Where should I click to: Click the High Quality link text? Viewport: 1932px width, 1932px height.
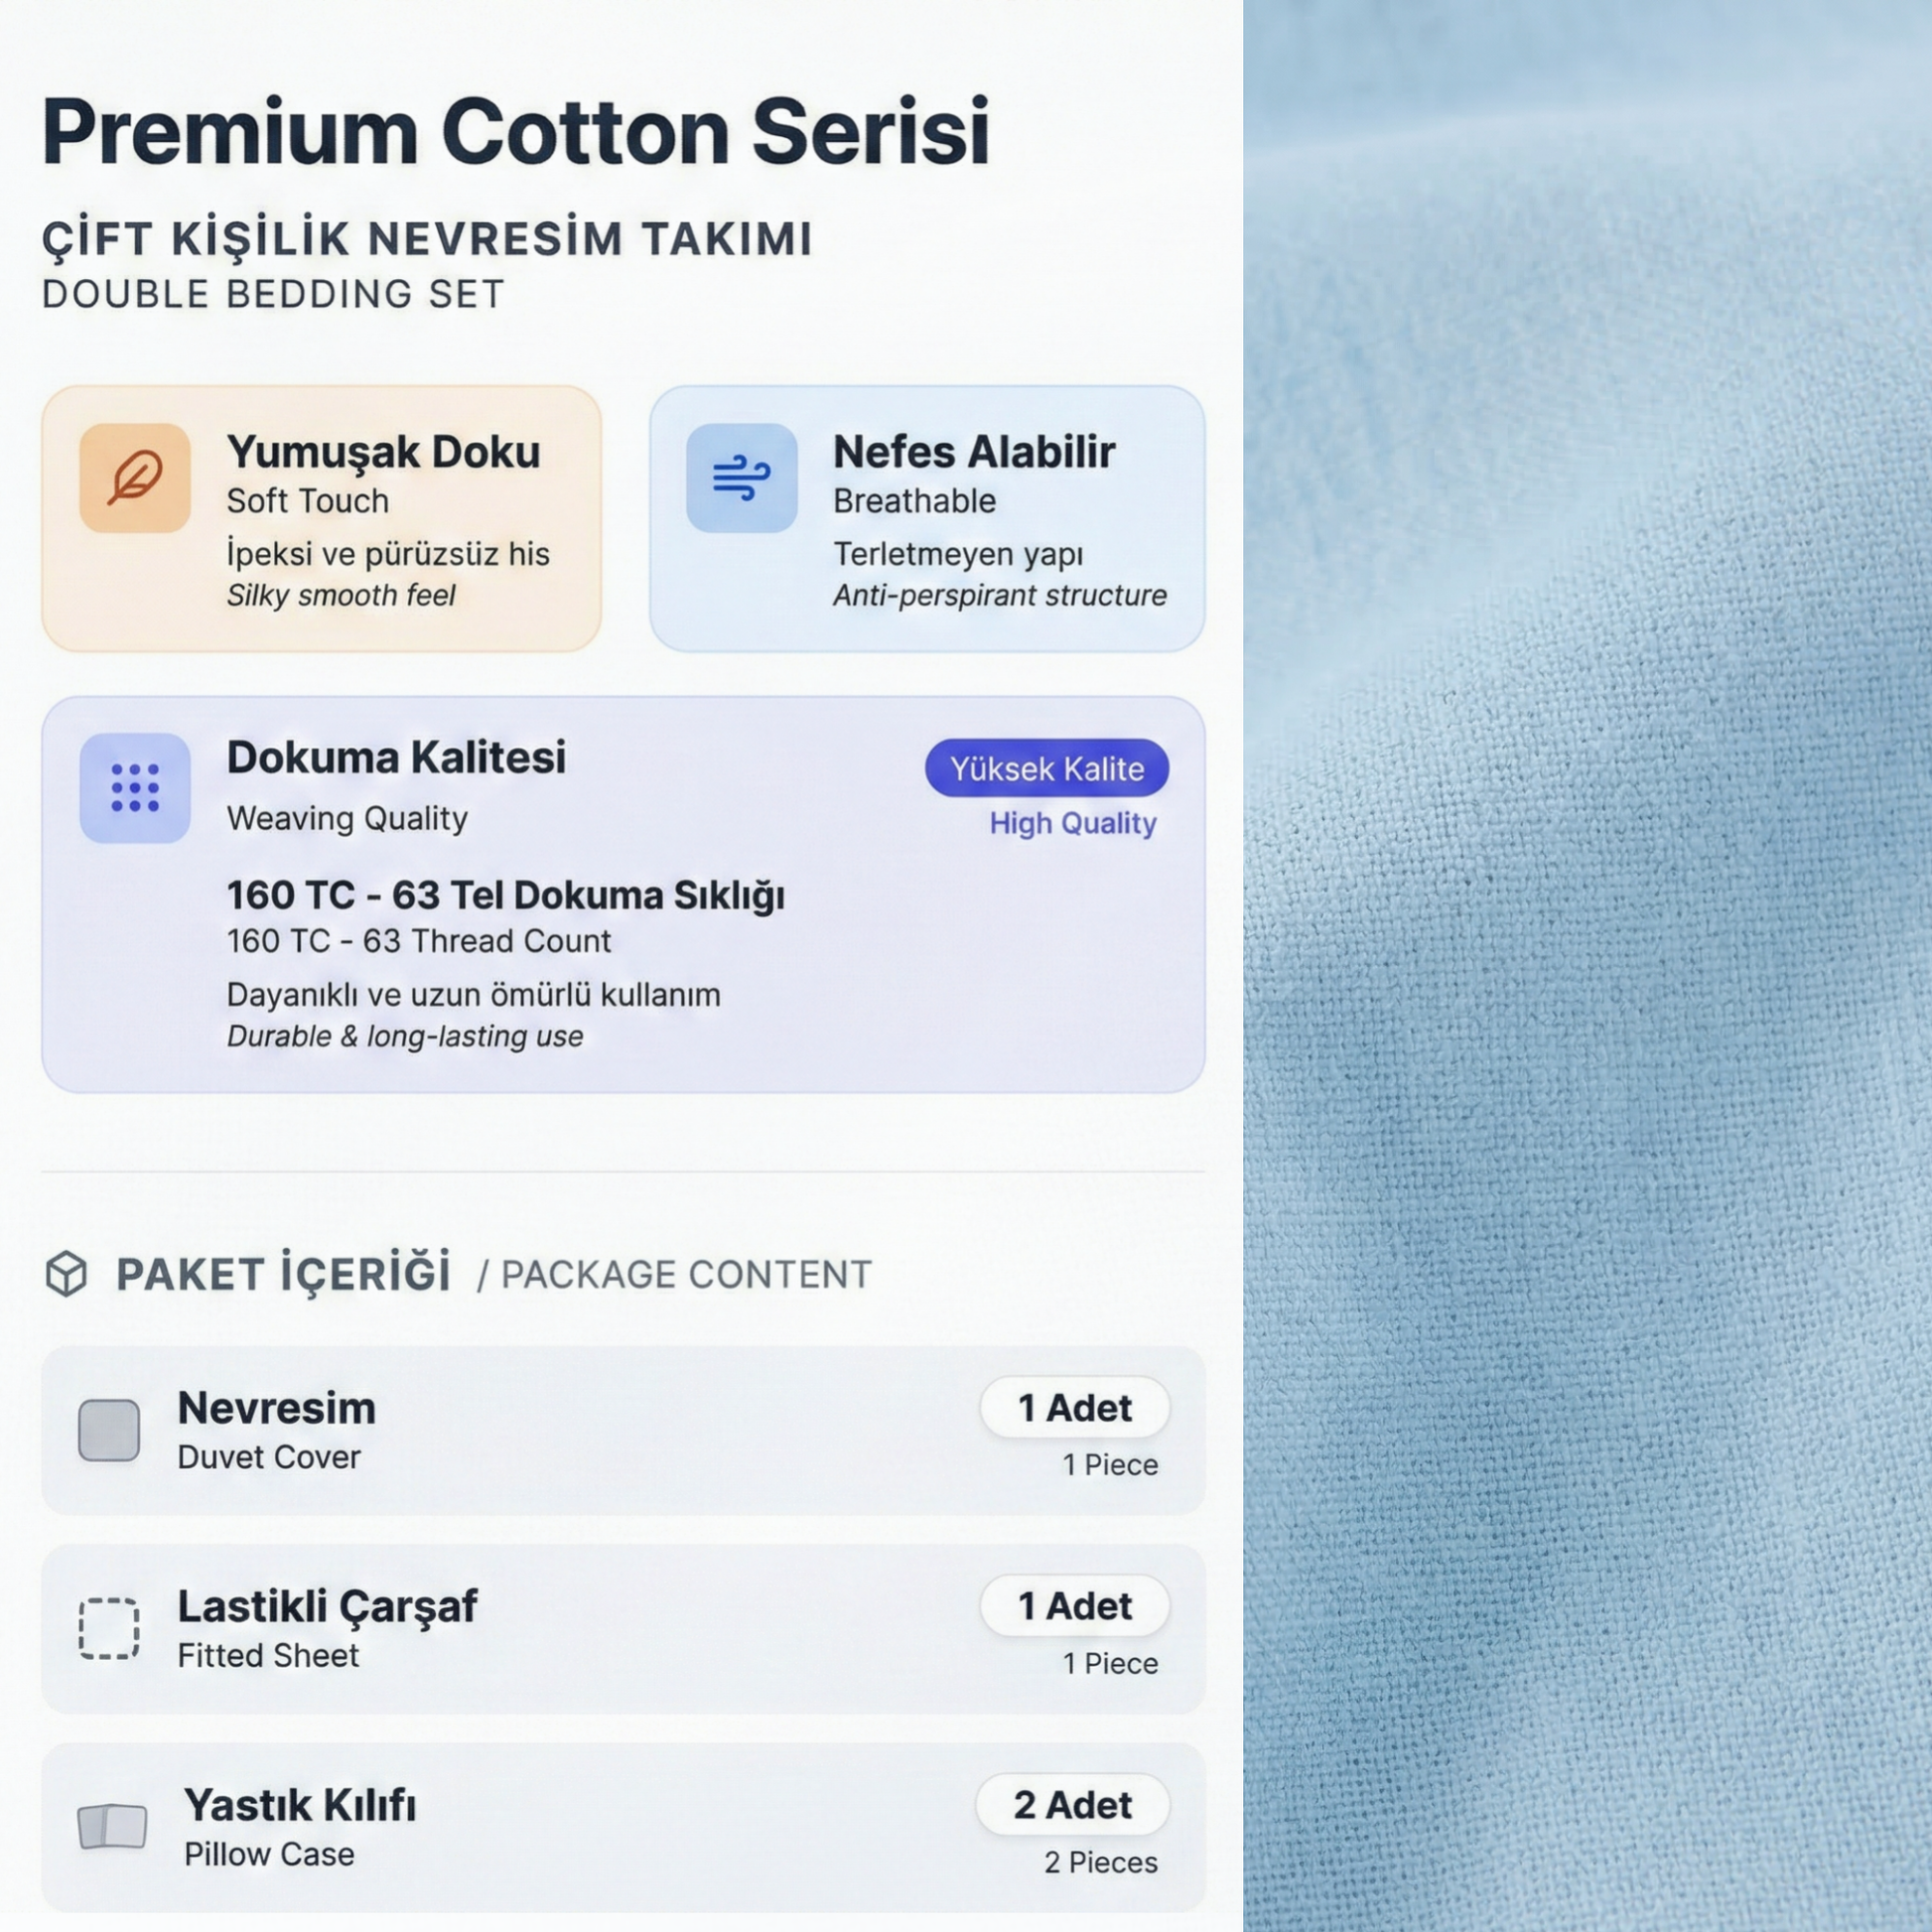coord(1072,823)
